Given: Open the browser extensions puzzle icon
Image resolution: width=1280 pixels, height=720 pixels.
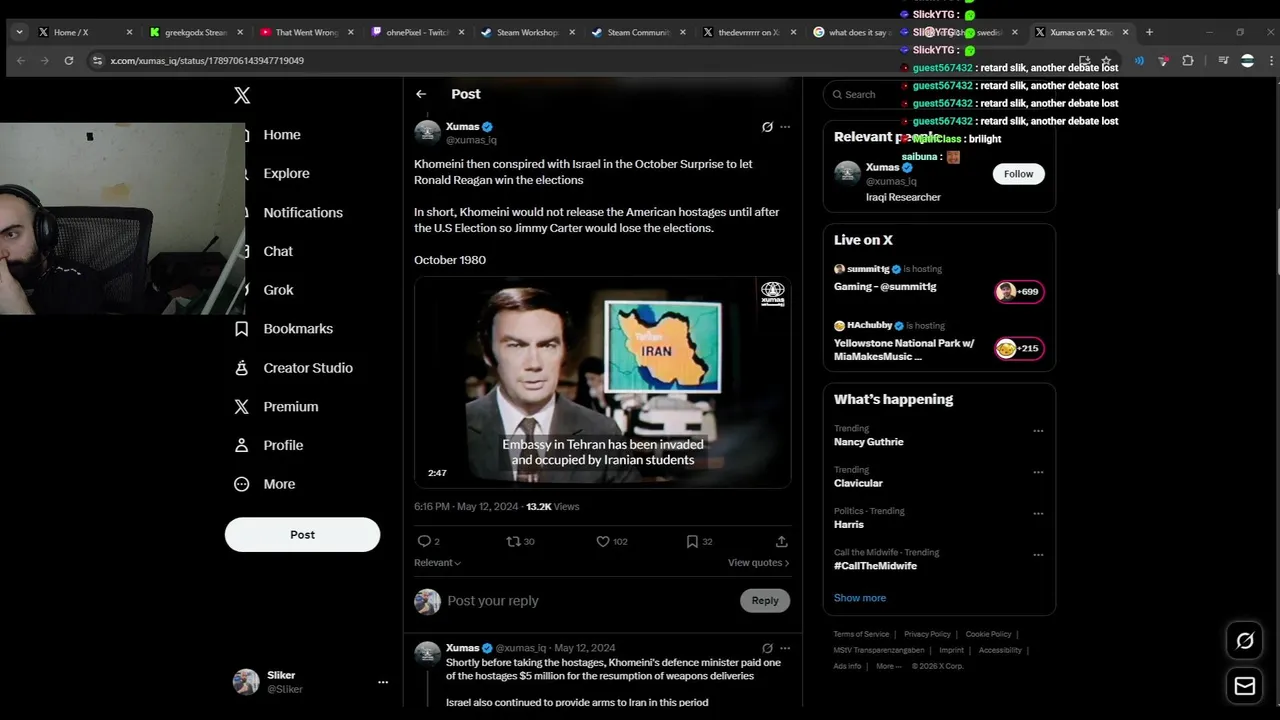Looking at the screenshot, I should (x=1188, y=61).
